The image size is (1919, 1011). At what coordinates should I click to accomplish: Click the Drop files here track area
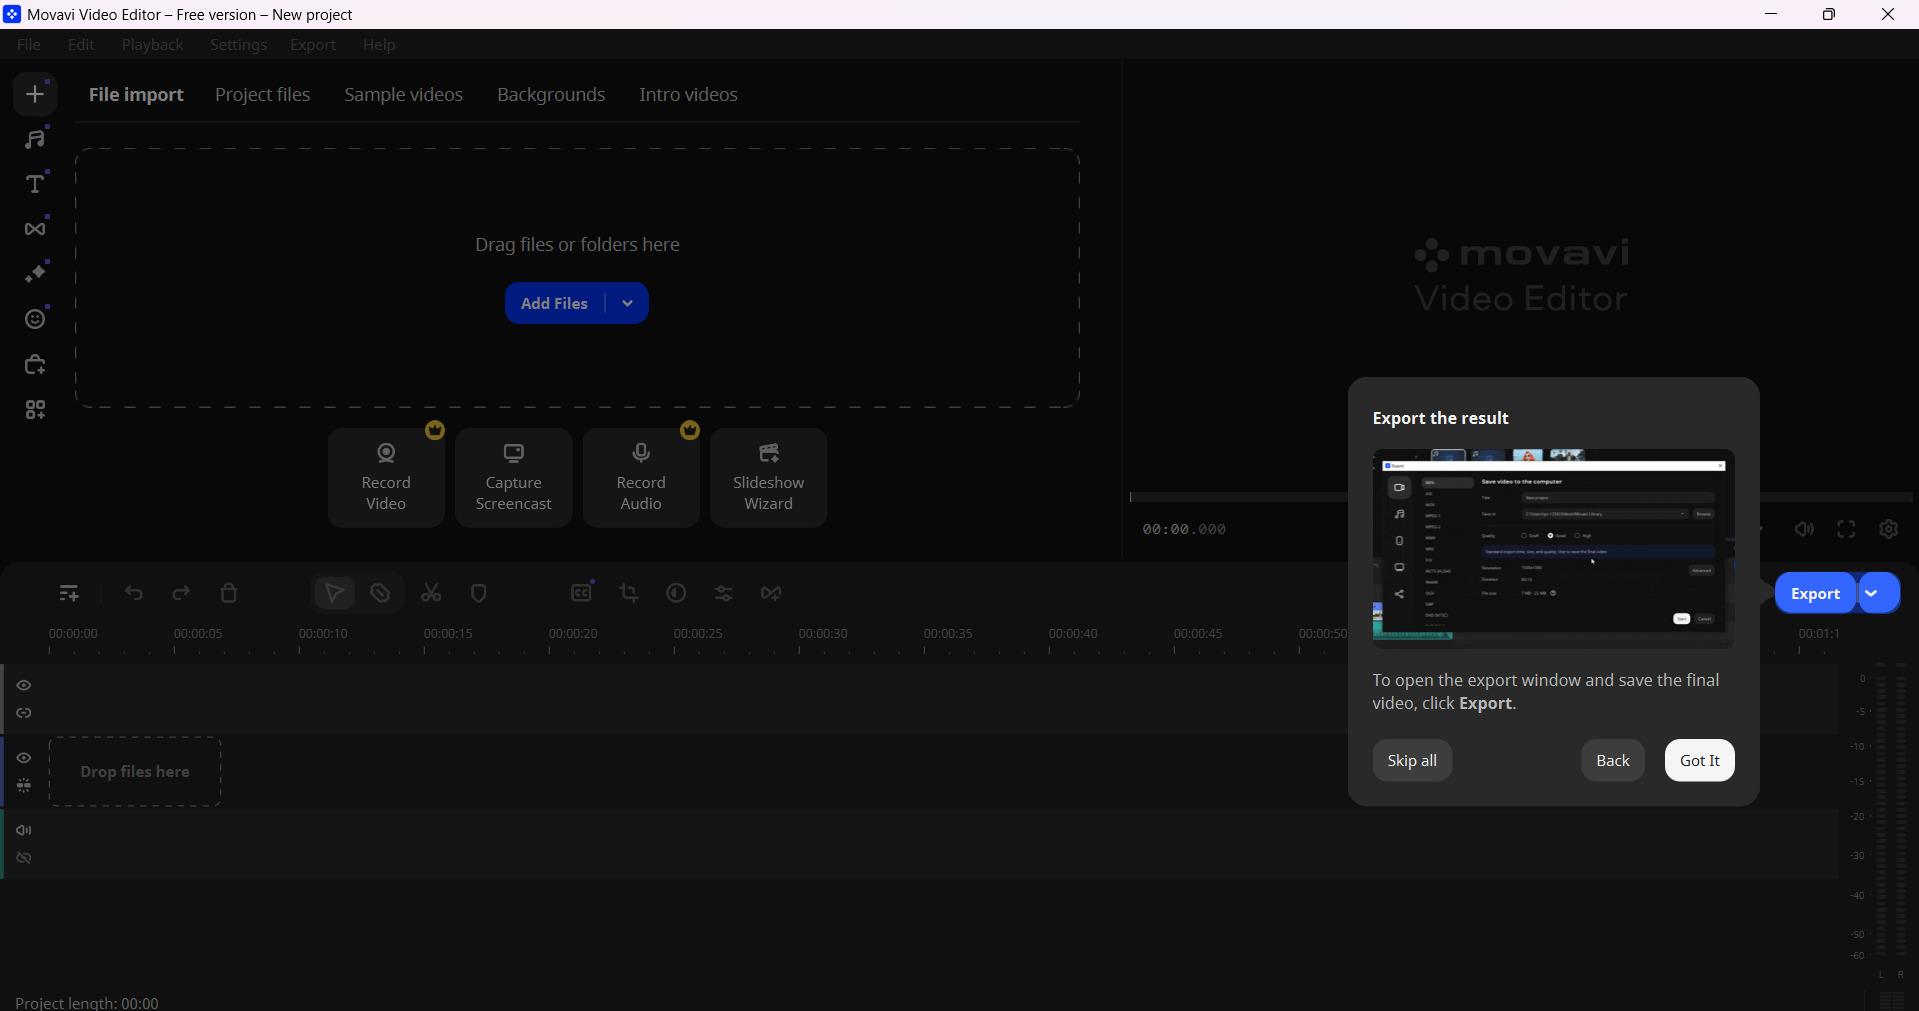tap(135, 772)
